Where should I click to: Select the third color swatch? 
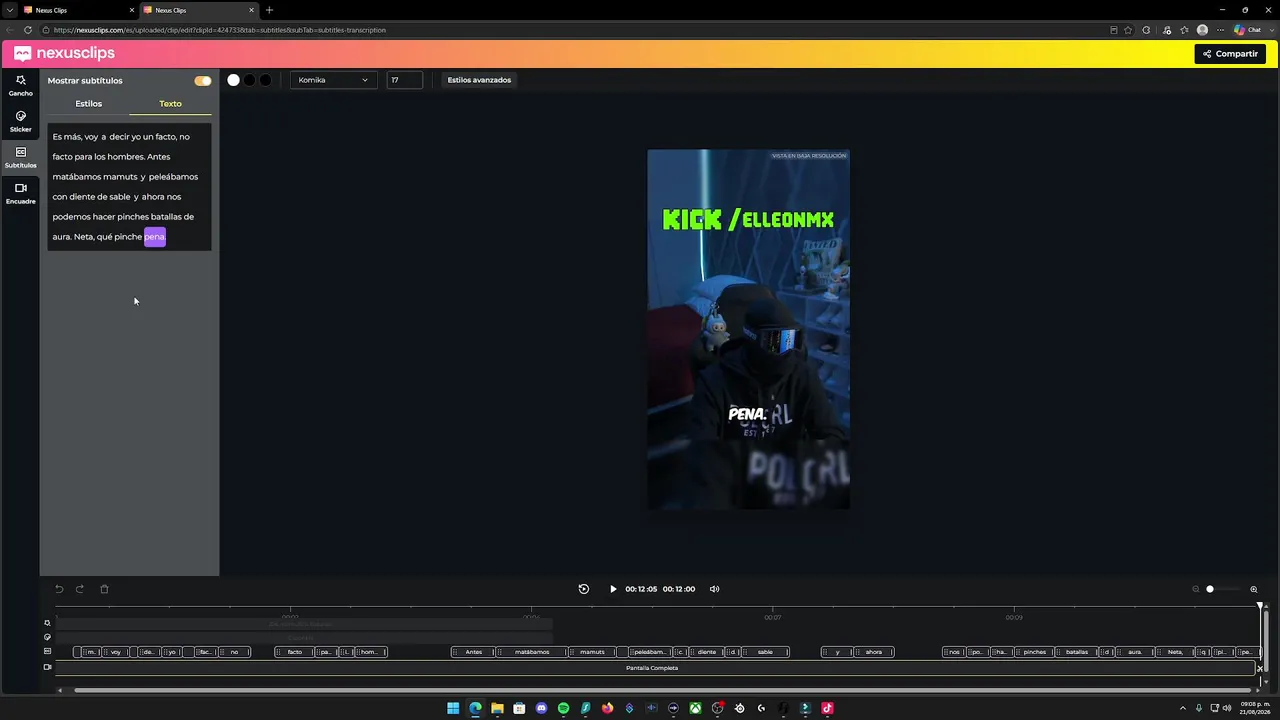click(265, 80)
